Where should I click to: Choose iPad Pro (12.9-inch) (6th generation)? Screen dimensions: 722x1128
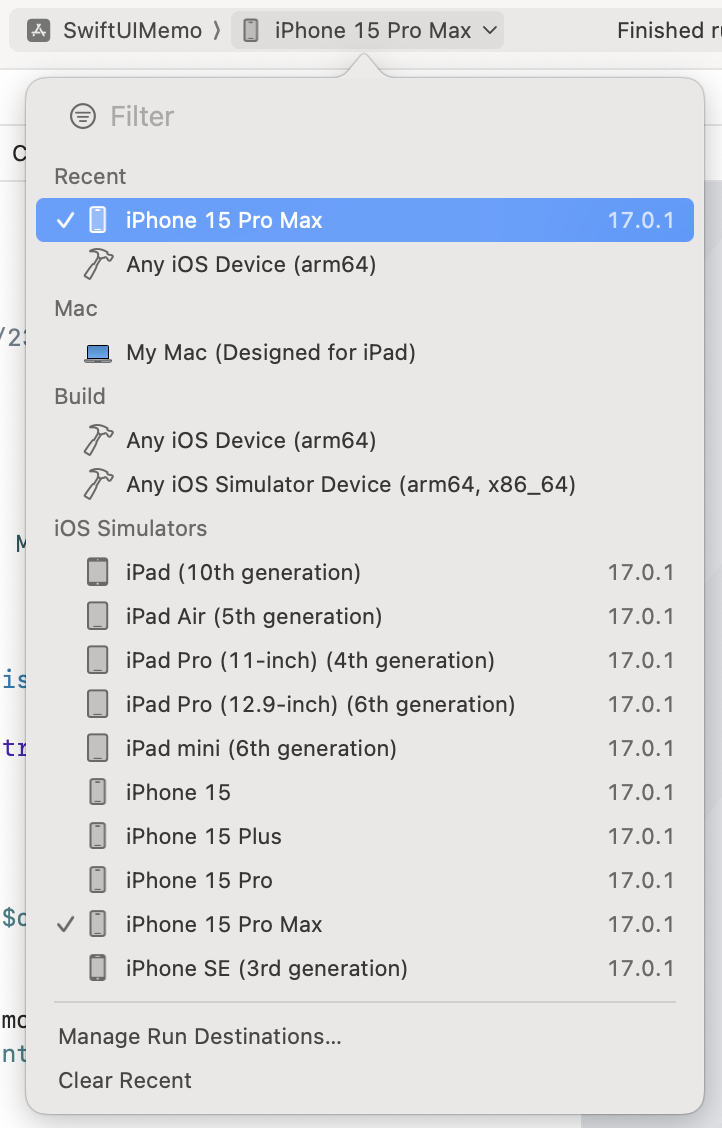pyautogui.click(x=365, y=704)
